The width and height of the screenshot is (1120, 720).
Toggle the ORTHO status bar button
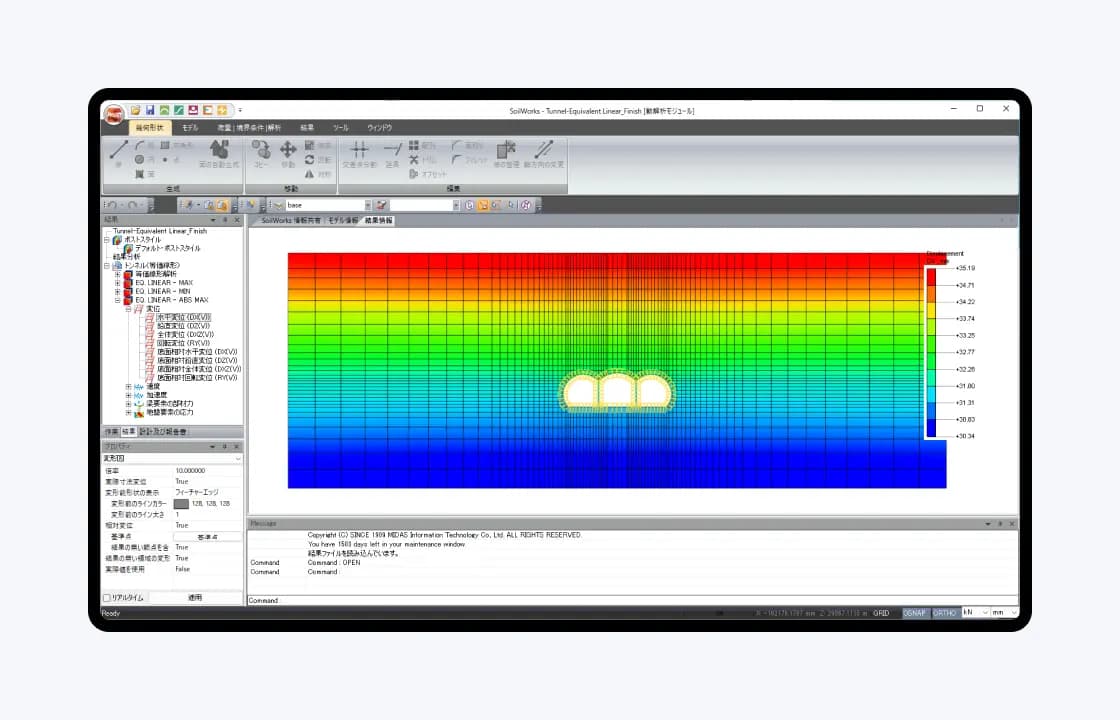click(x=944, y=613)
